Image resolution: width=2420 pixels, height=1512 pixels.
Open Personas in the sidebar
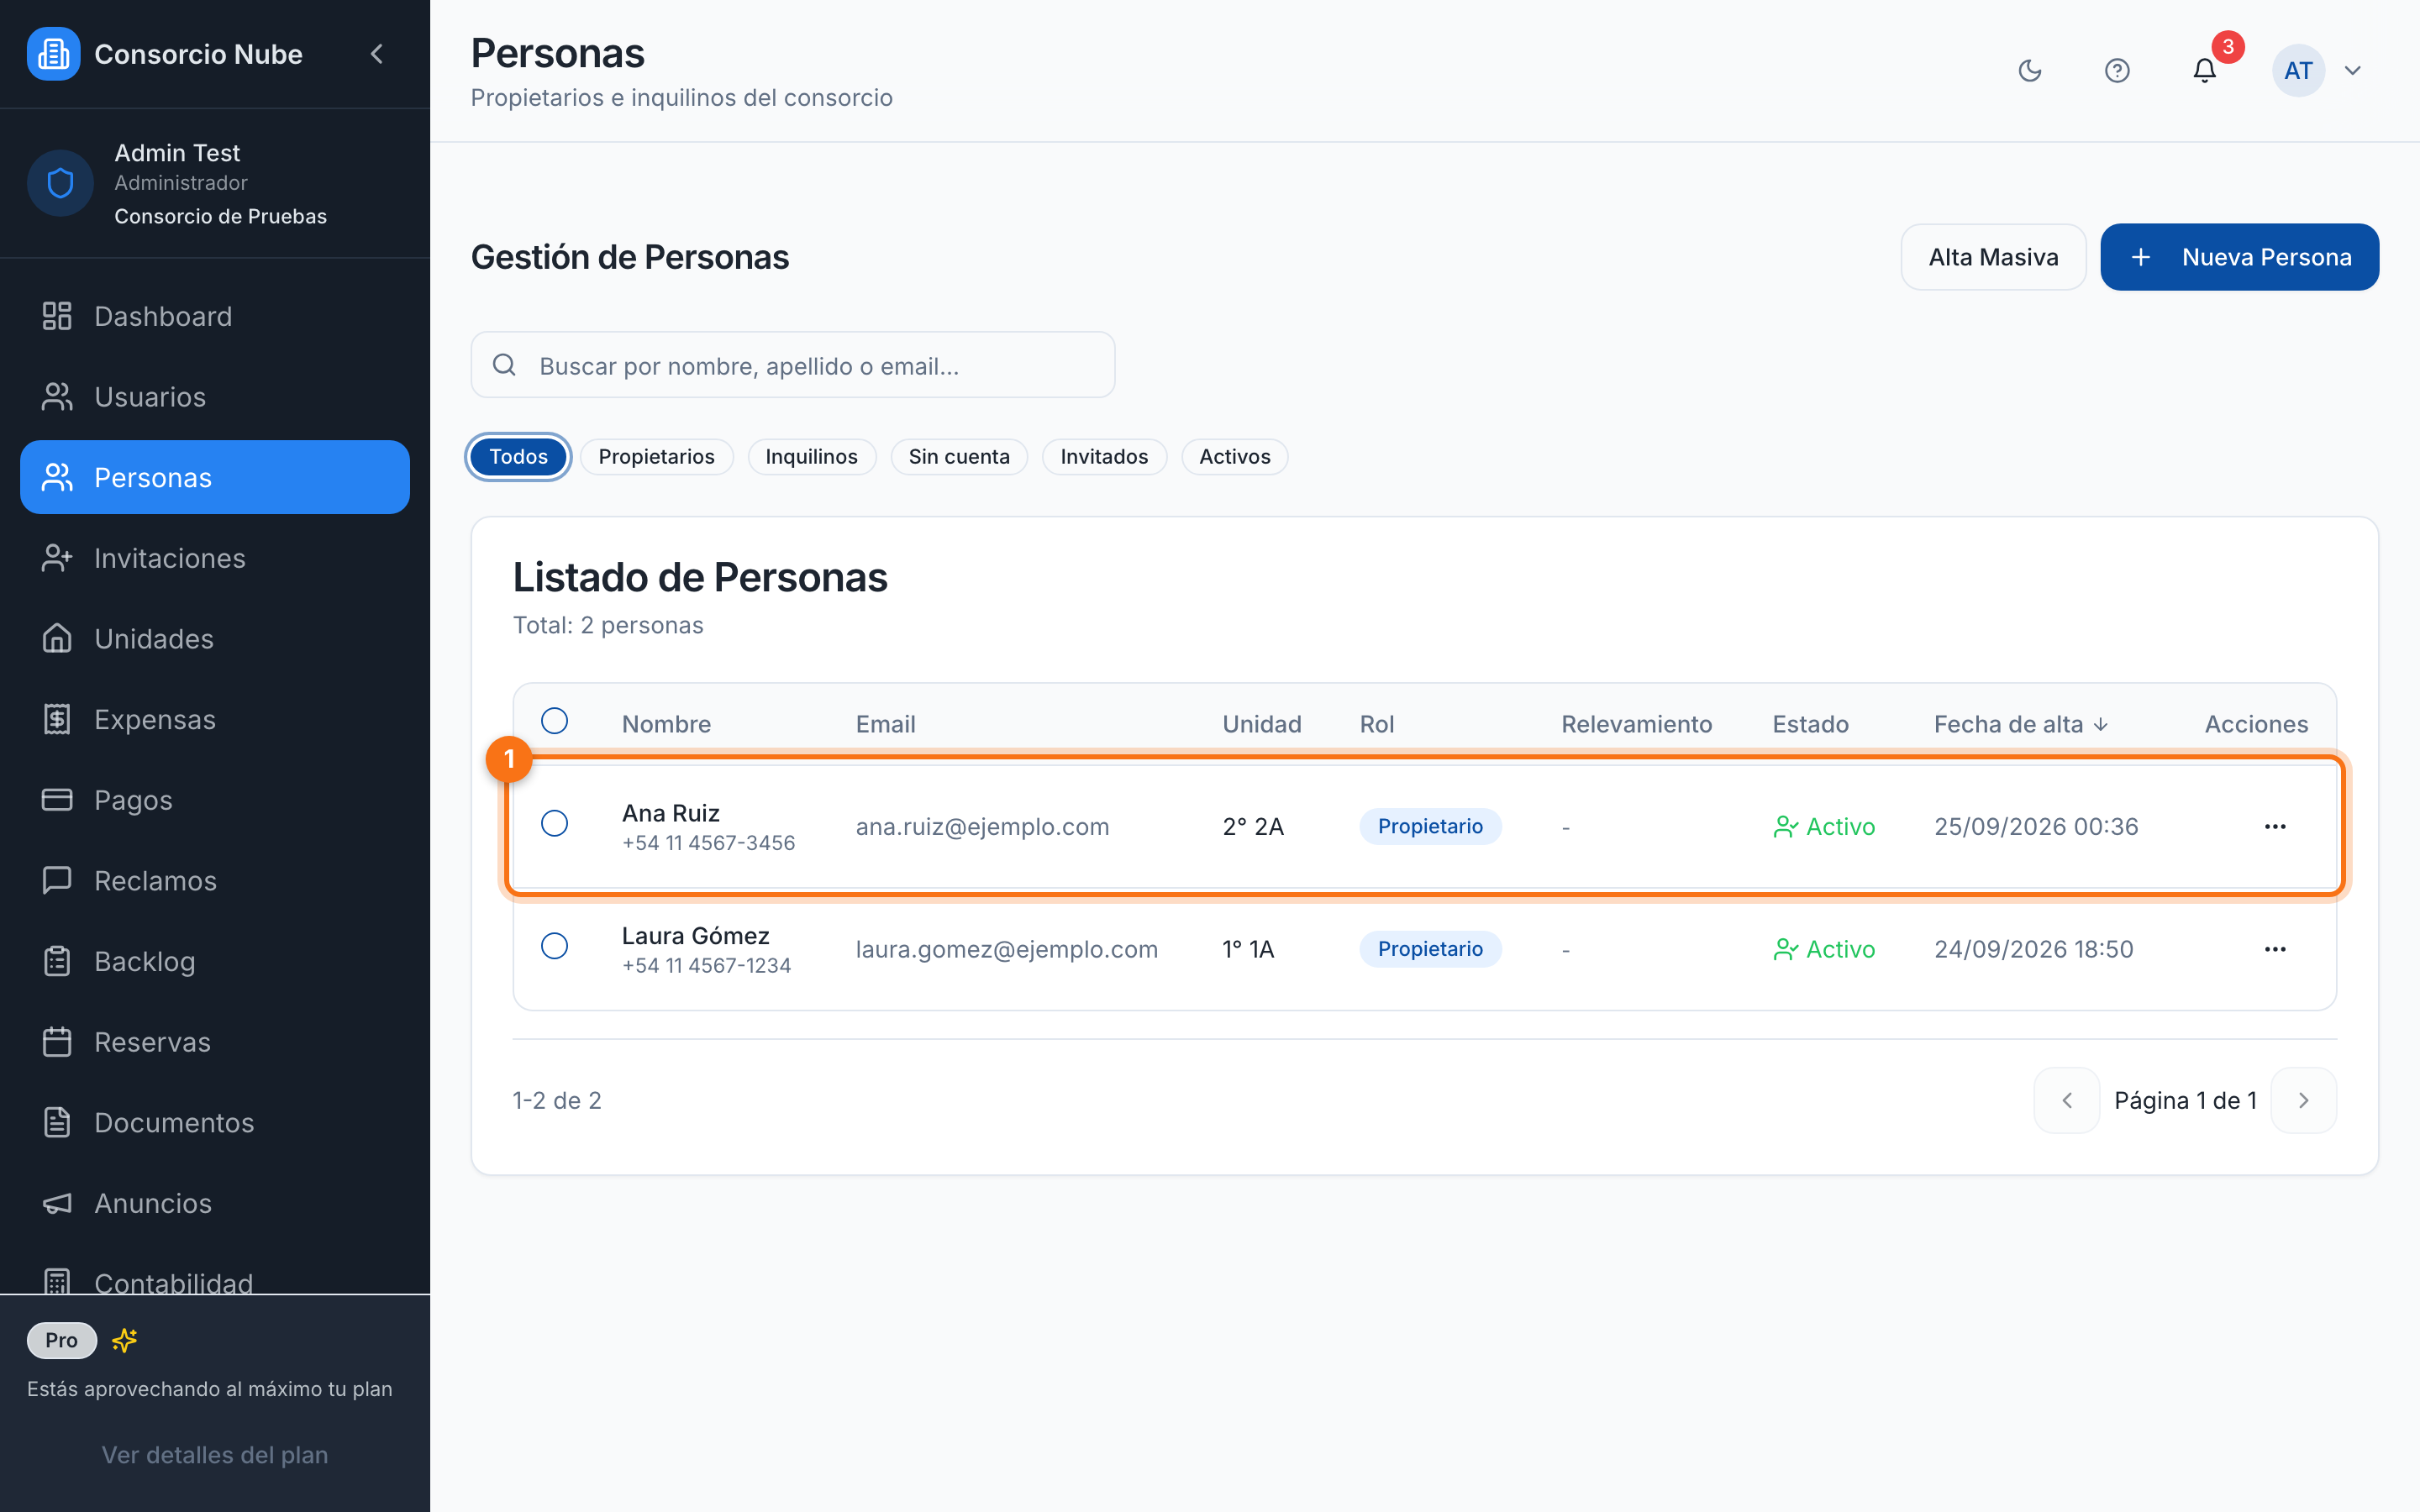coord(215,477)
